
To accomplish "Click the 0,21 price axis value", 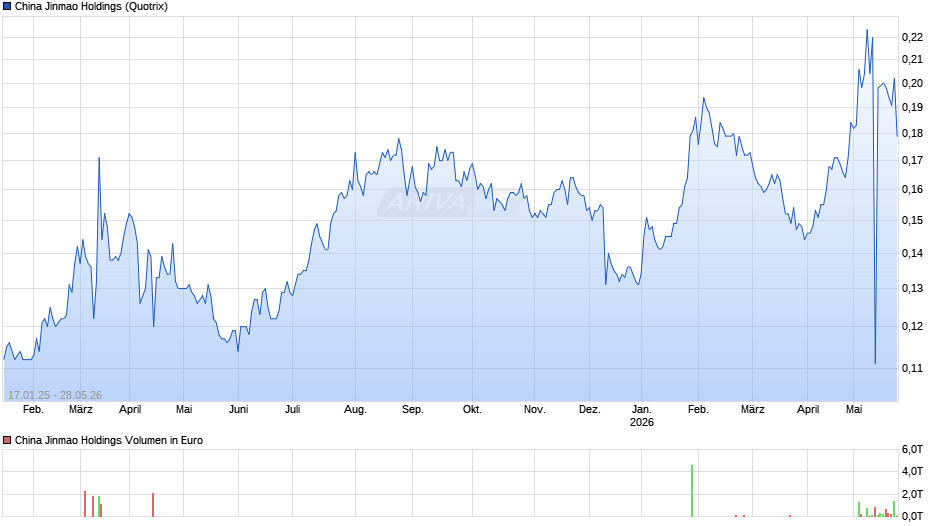I will 912,59.
